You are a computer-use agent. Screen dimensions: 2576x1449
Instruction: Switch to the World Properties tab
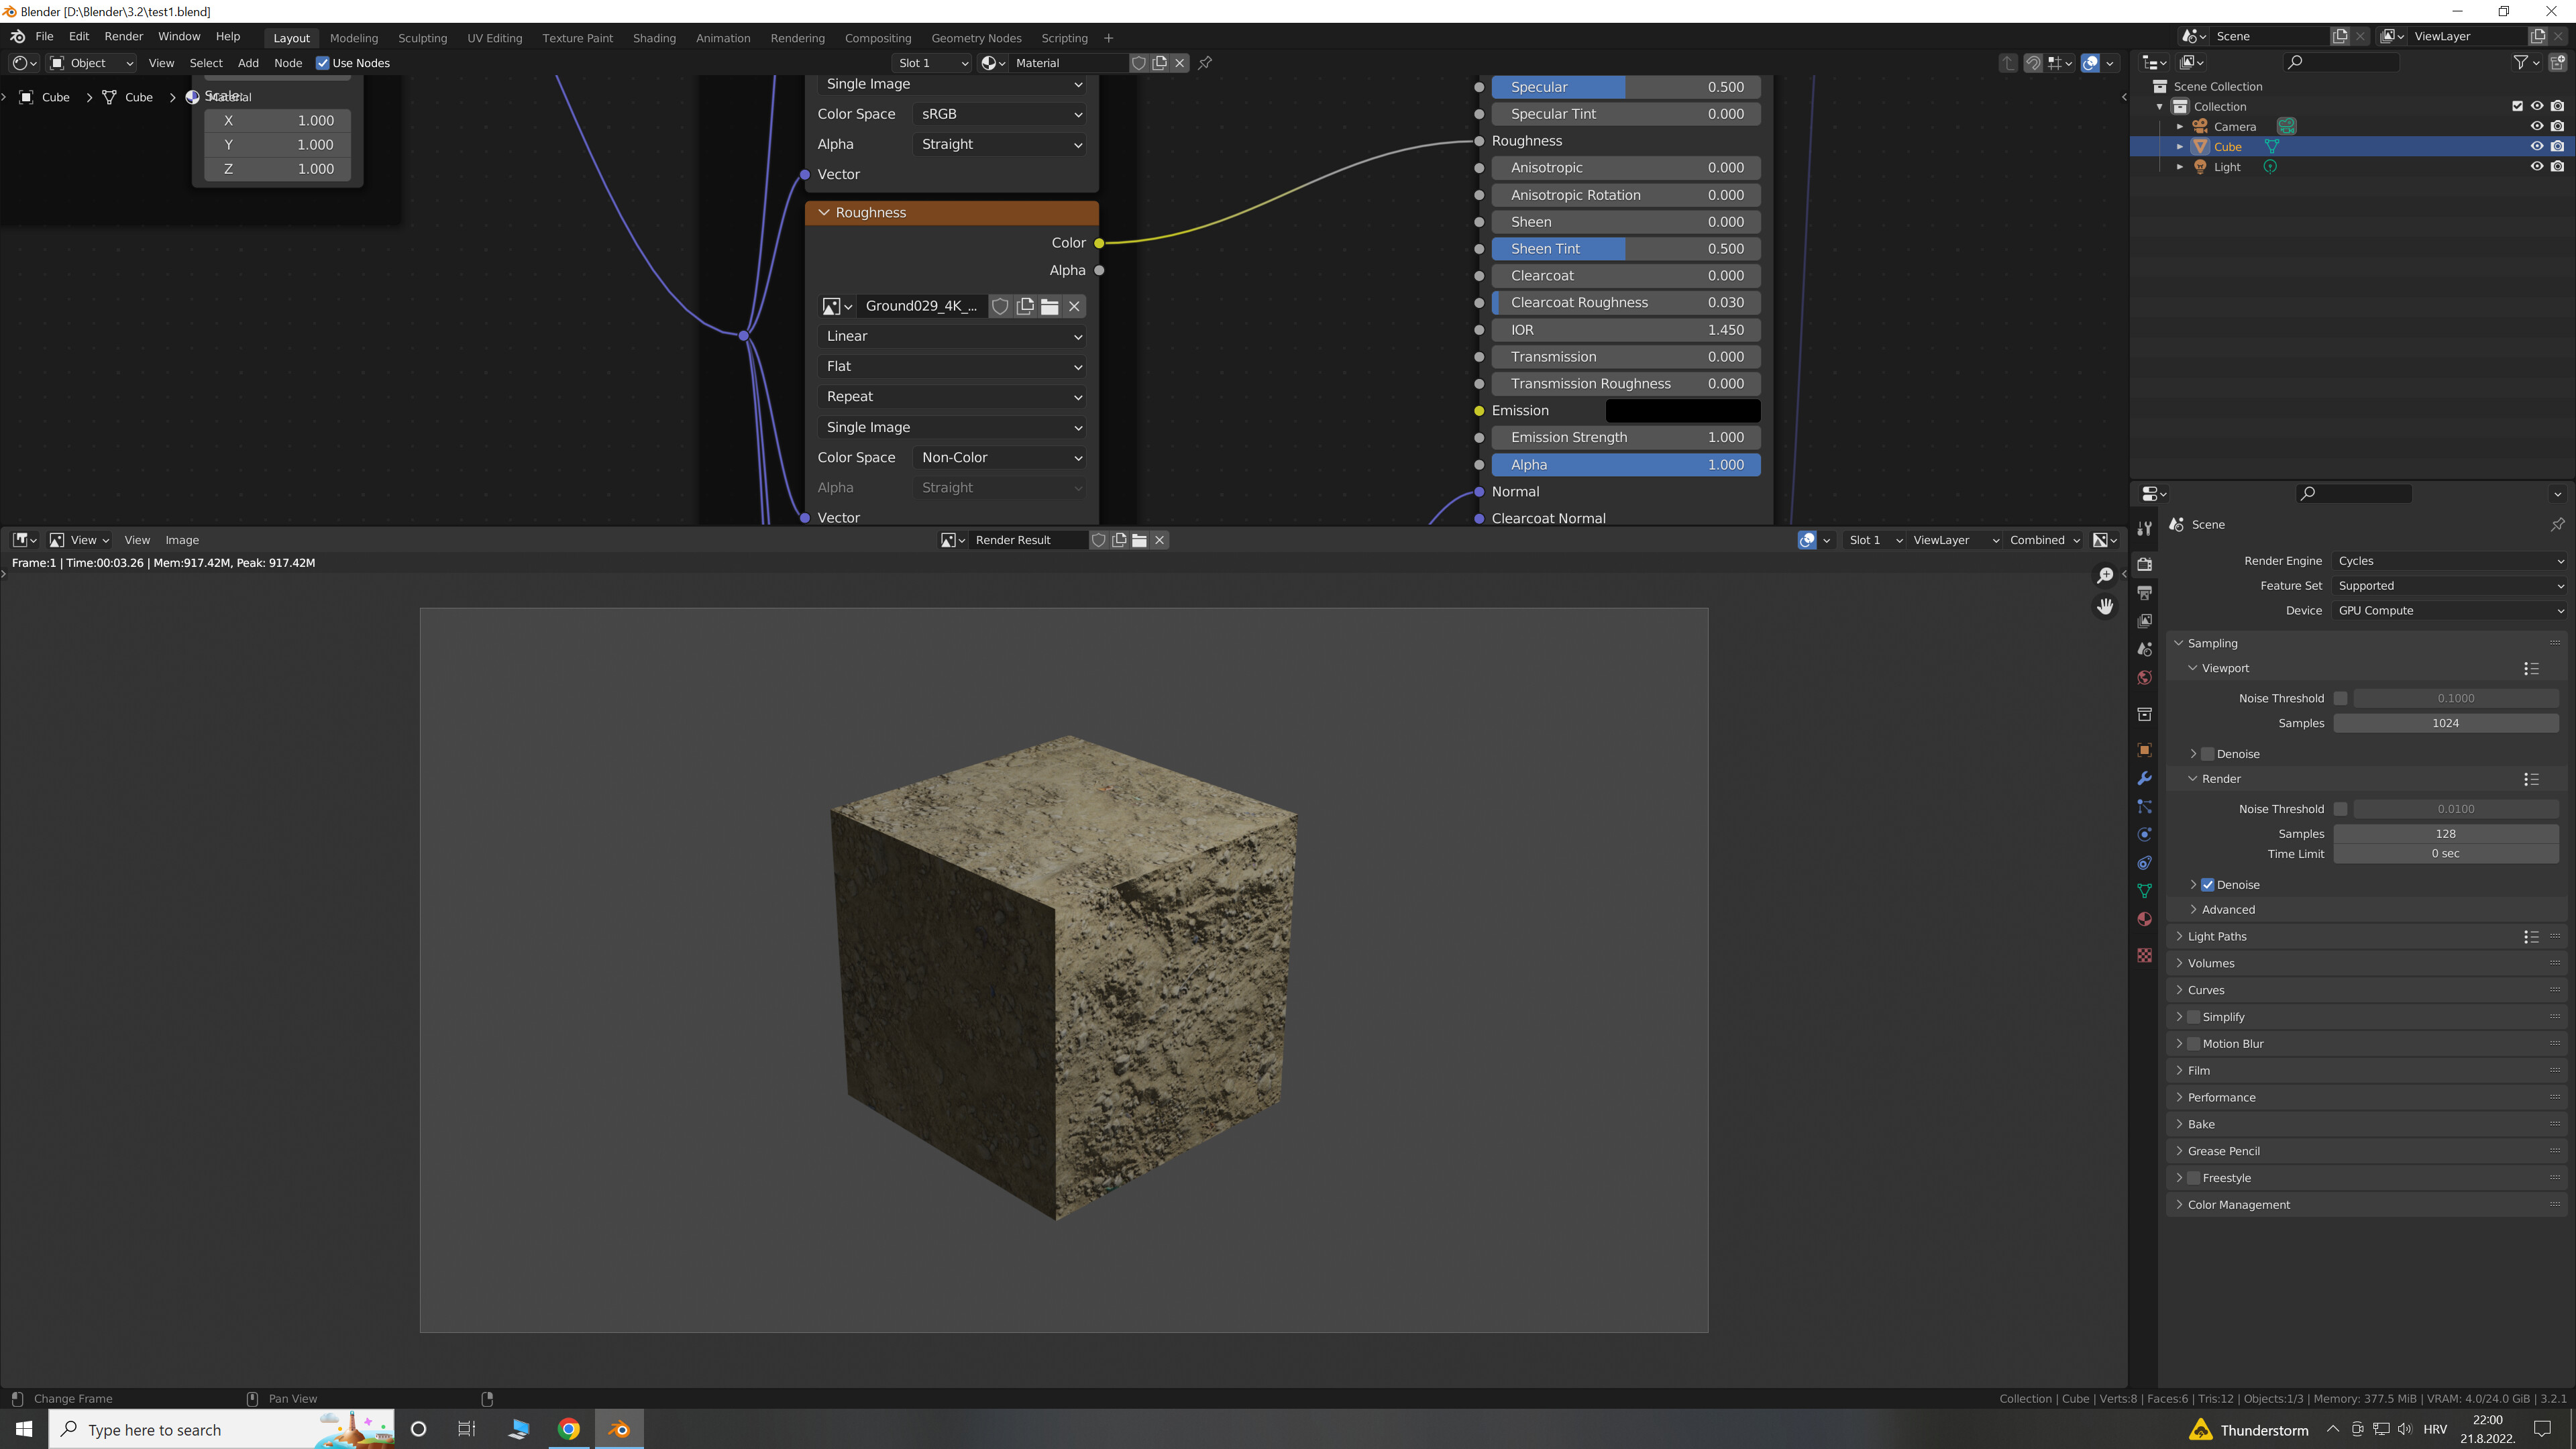(x=2144, y=677)
